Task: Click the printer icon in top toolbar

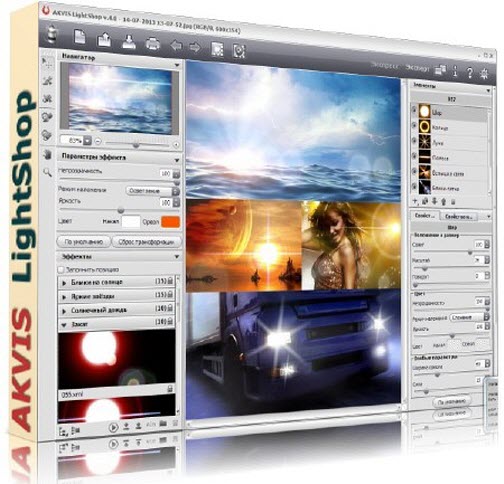Action: [153, 44]
